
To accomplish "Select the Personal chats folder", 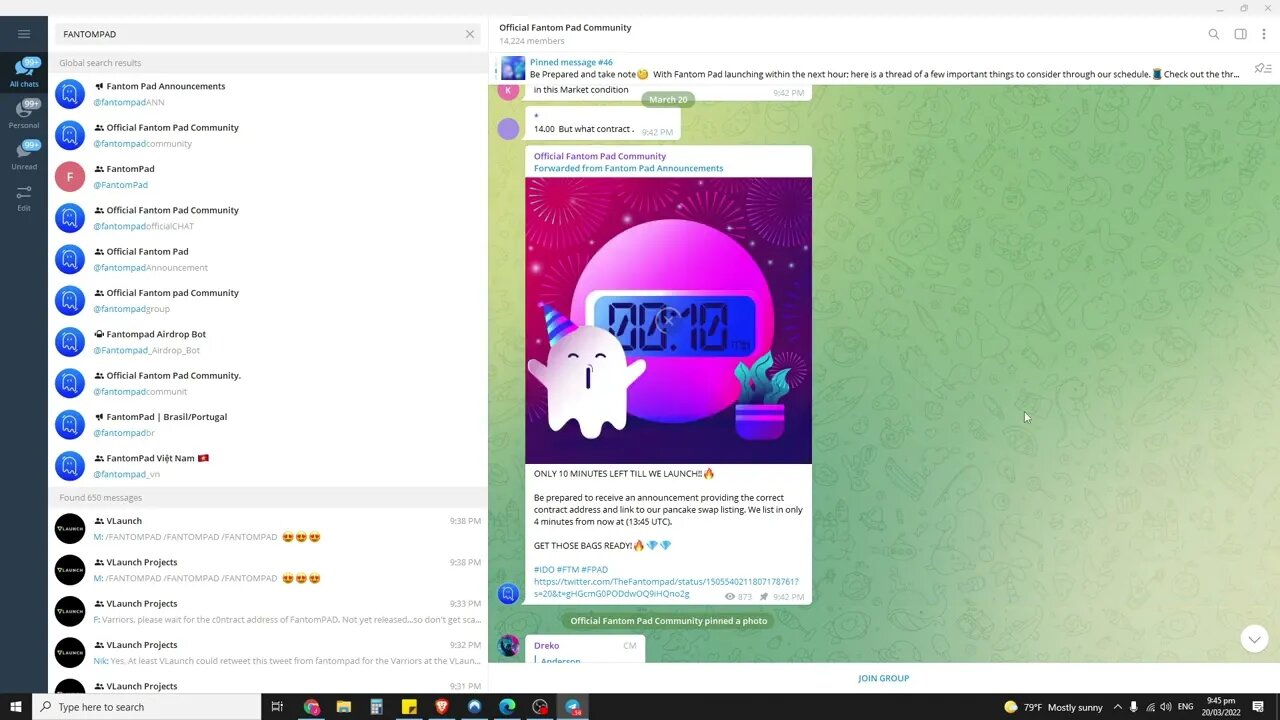I will point(24,114).
